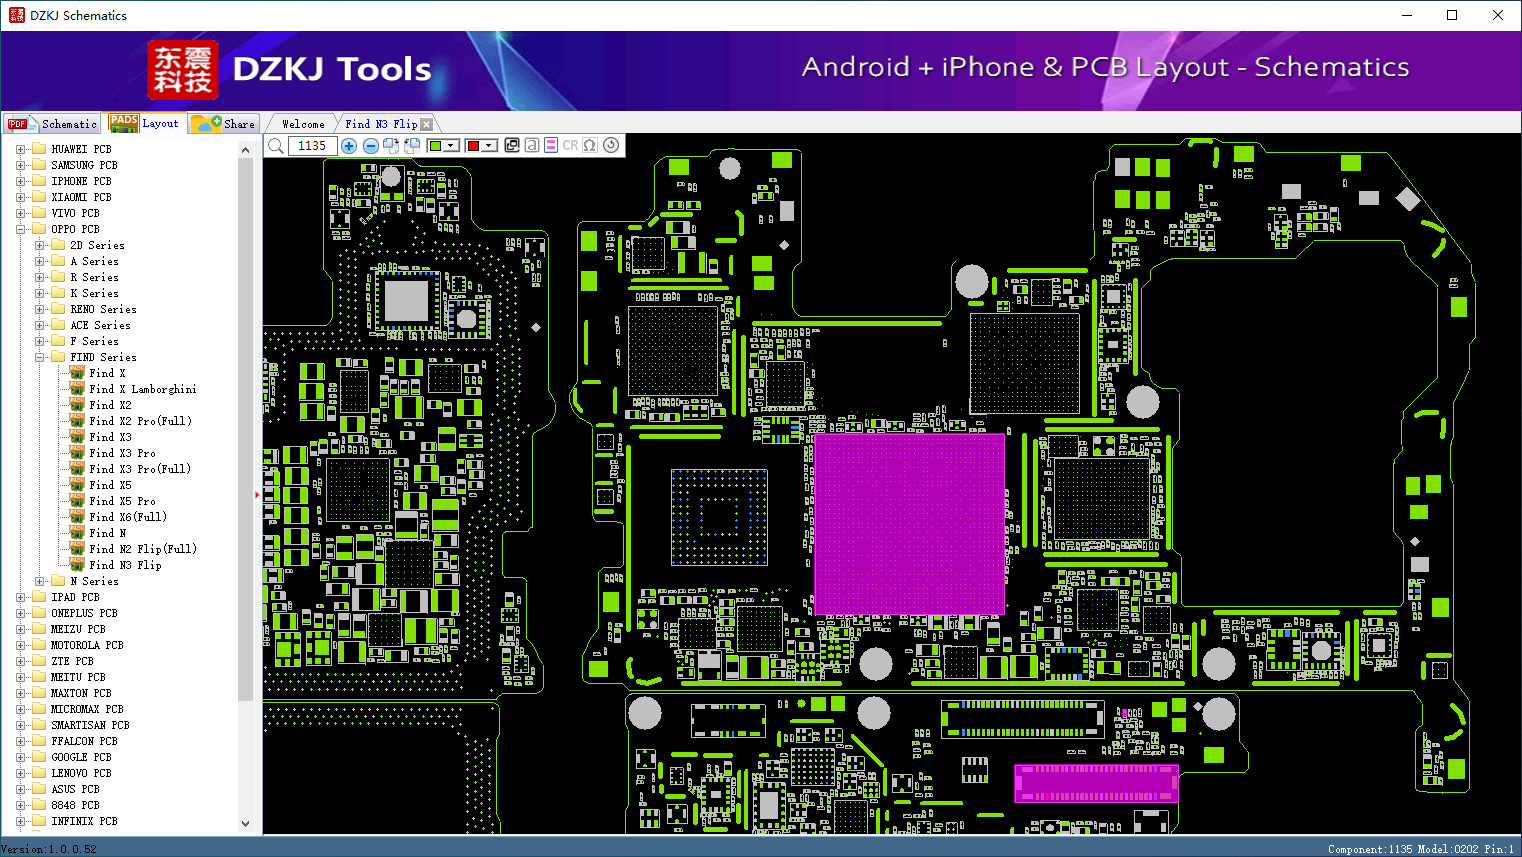Click the PADS icon beside Find X

coord(77,373)
